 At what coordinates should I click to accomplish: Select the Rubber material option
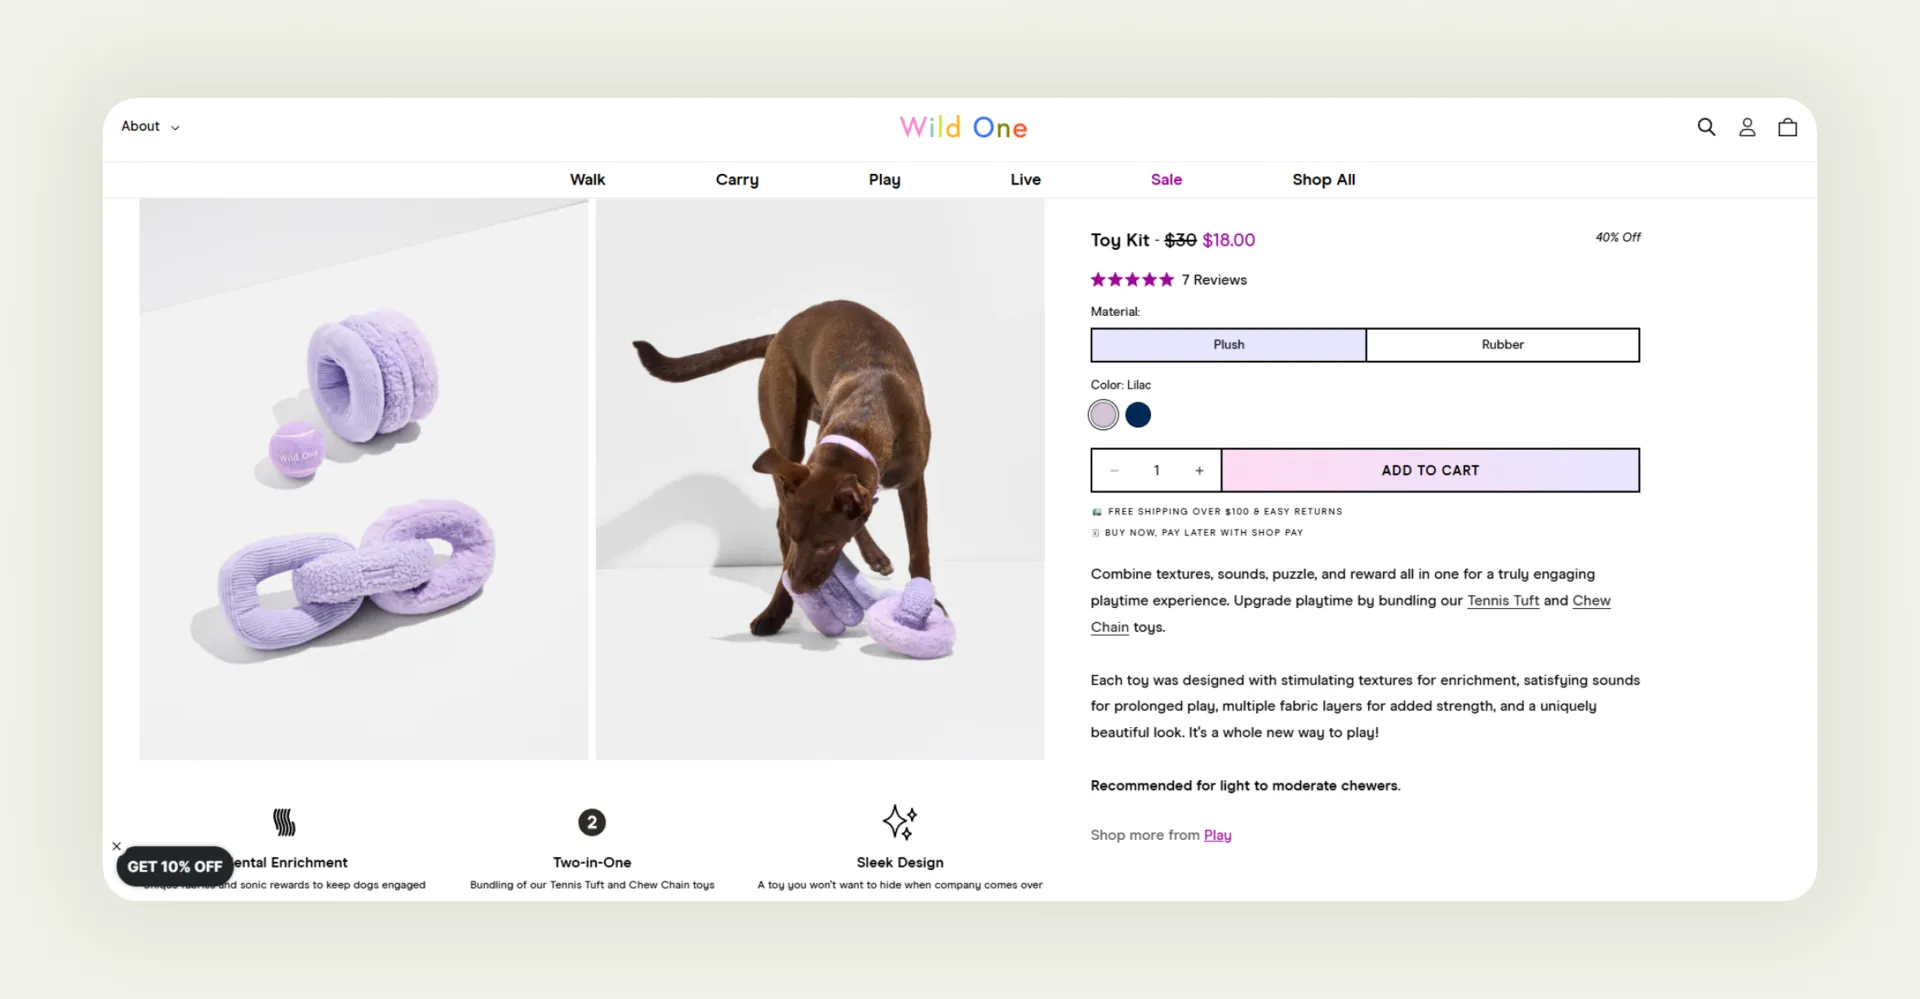(x=1502, y=344)
